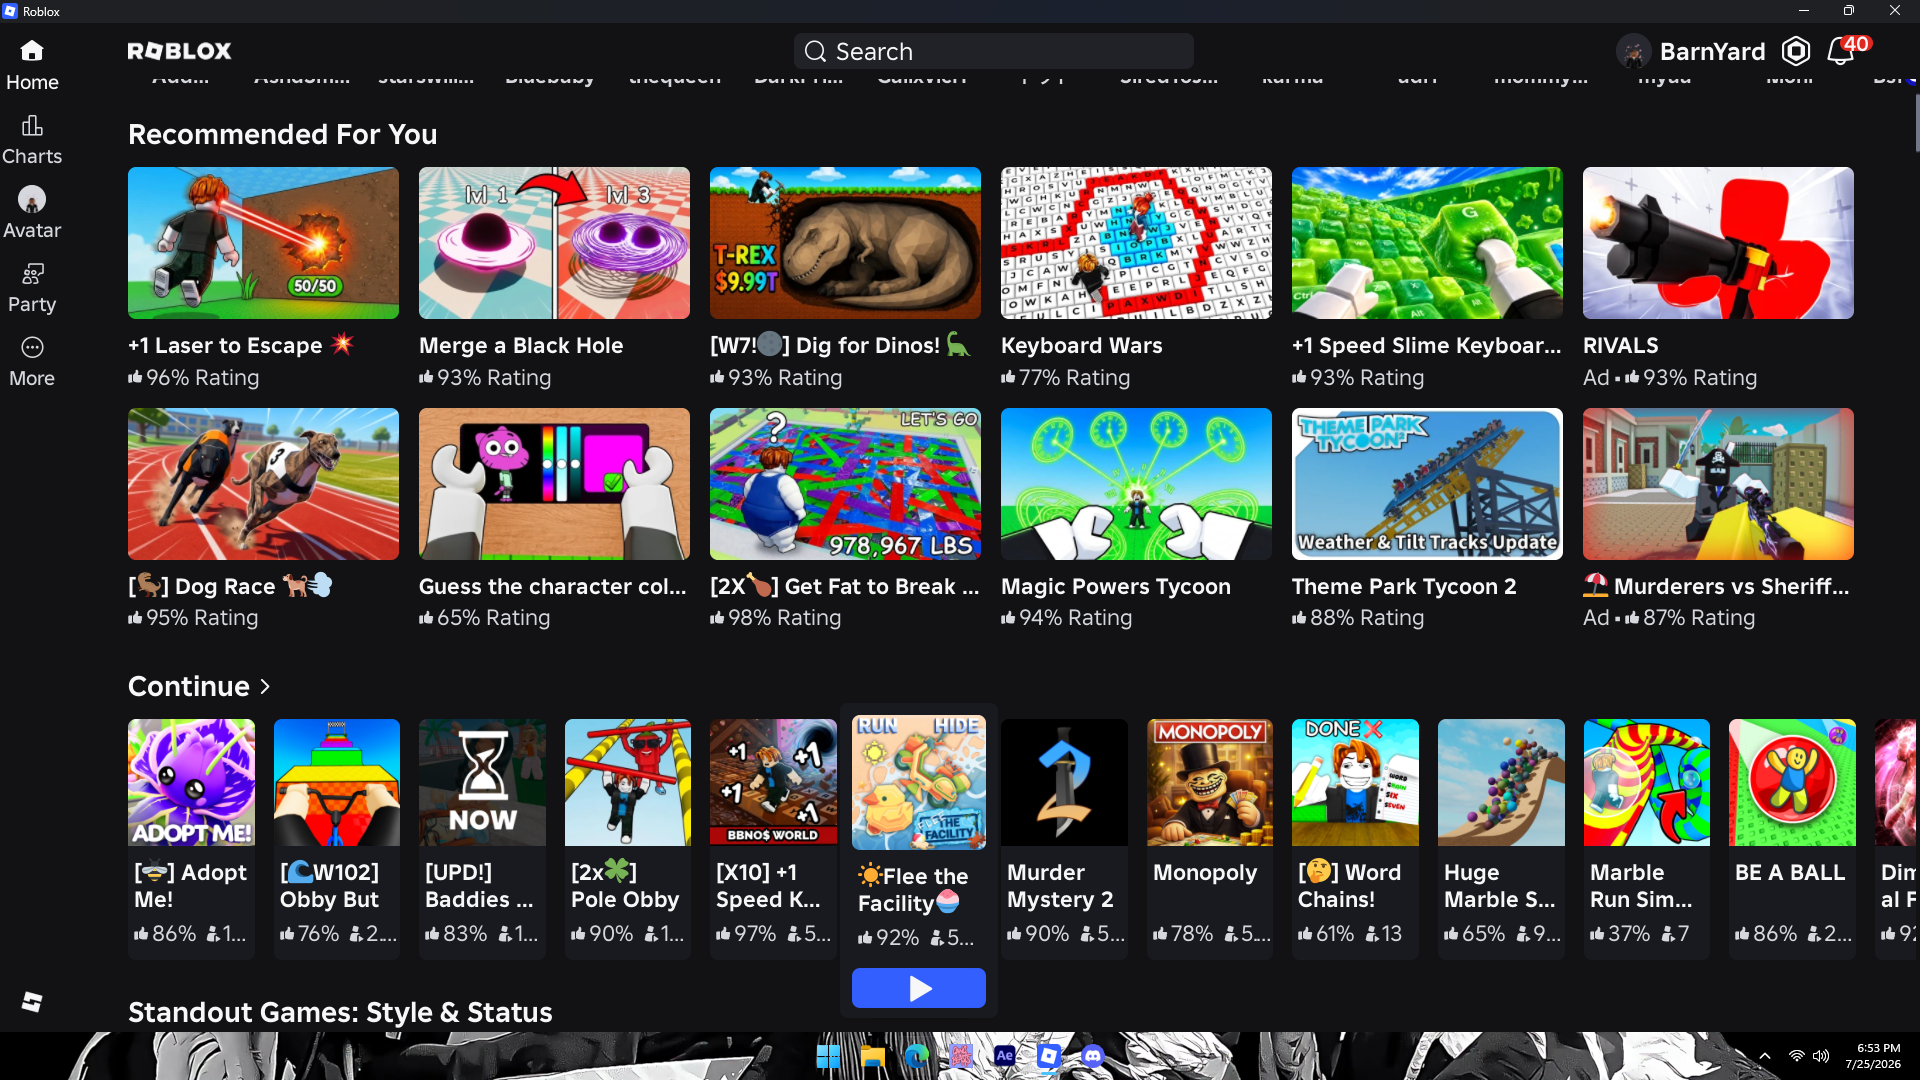Click the 94% Rating under Magic Powers Tycoon
The width and height of the screenshot is (1920, 1080).
[x=1067, y=618]
